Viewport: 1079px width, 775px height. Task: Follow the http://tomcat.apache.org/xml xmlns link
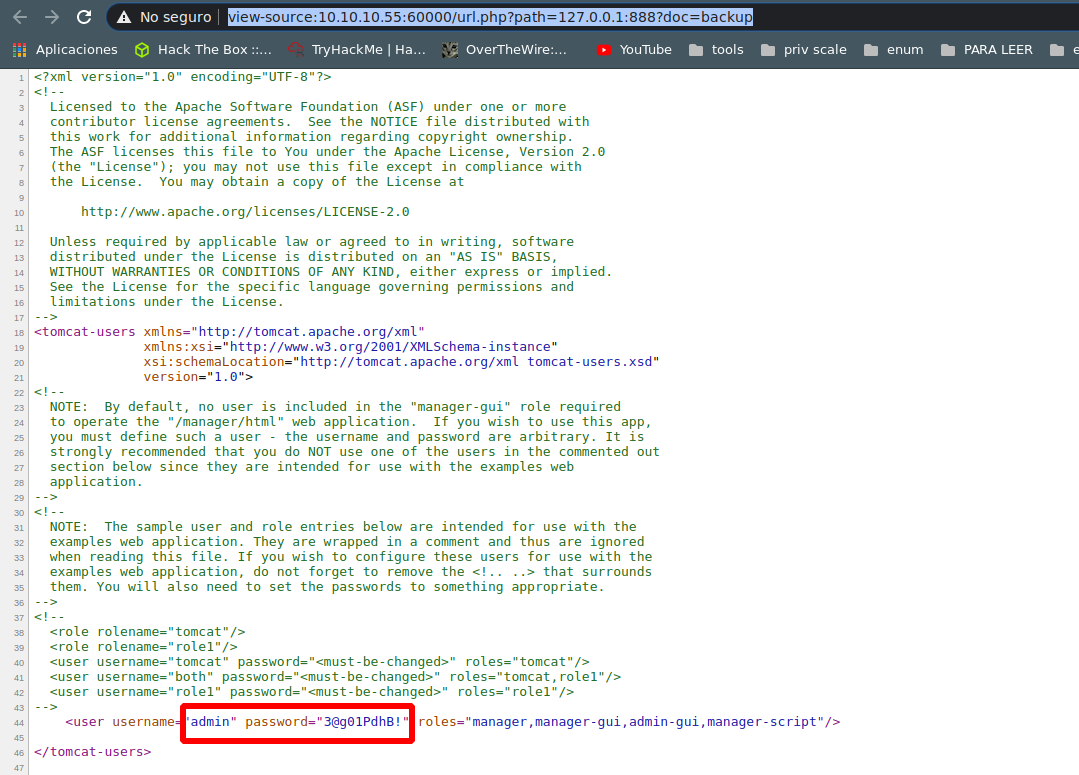click(308, 332)
